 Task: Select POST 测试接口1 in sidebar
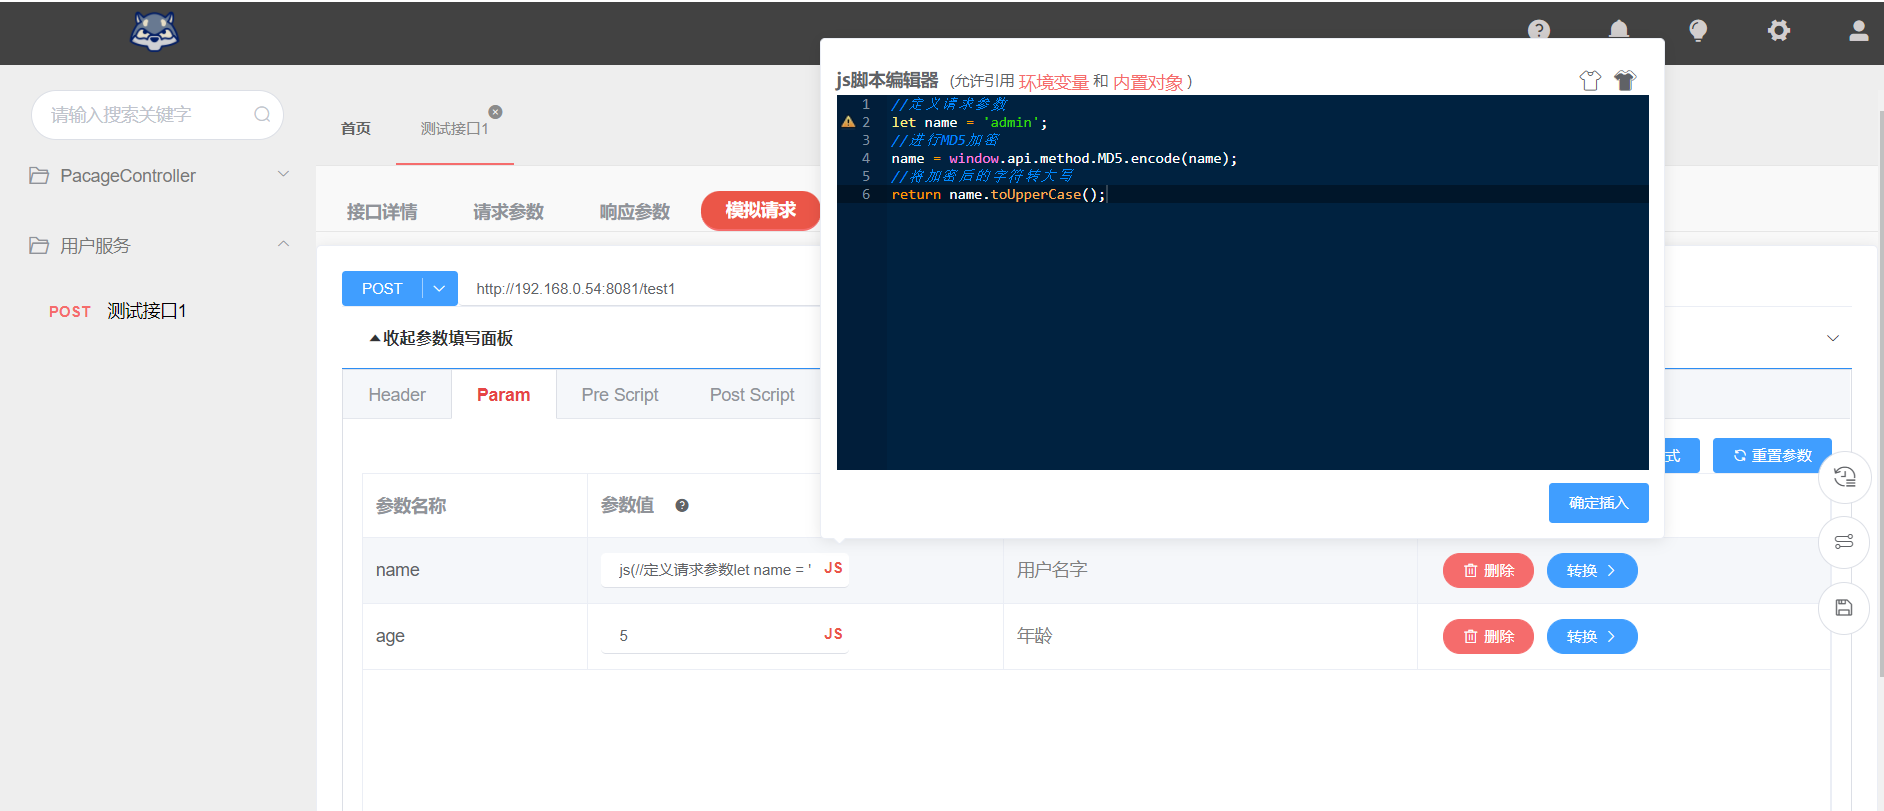[118, 311]
